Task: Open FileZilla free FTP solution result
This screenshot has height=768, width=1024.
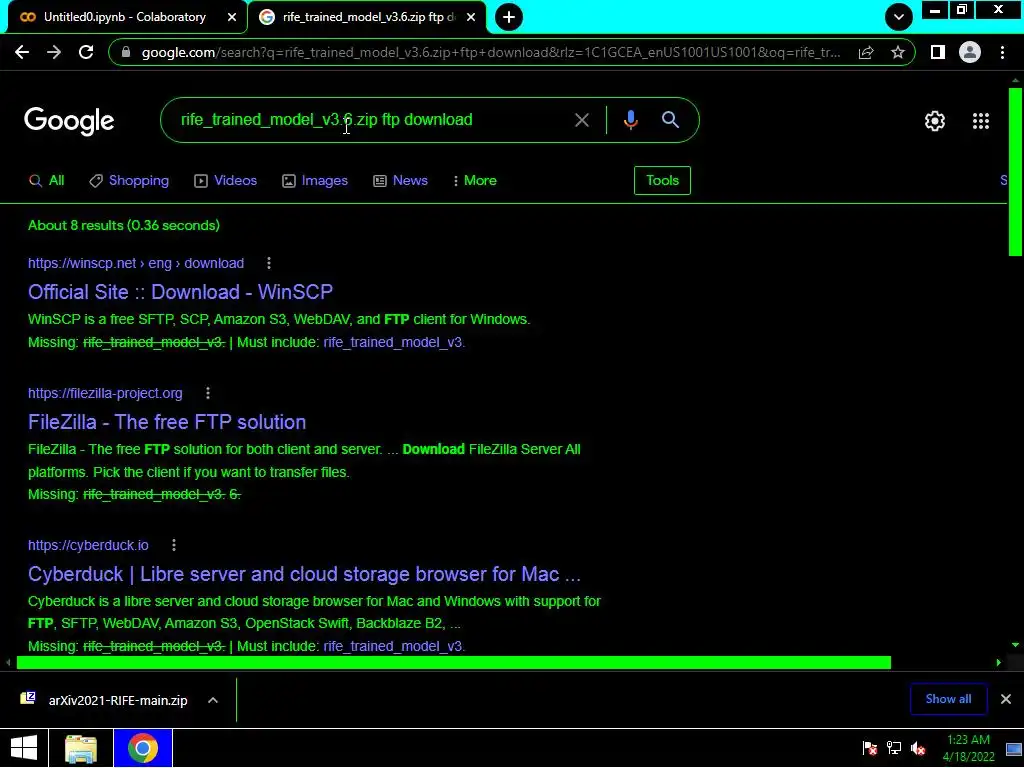Action: click(167, 422)
